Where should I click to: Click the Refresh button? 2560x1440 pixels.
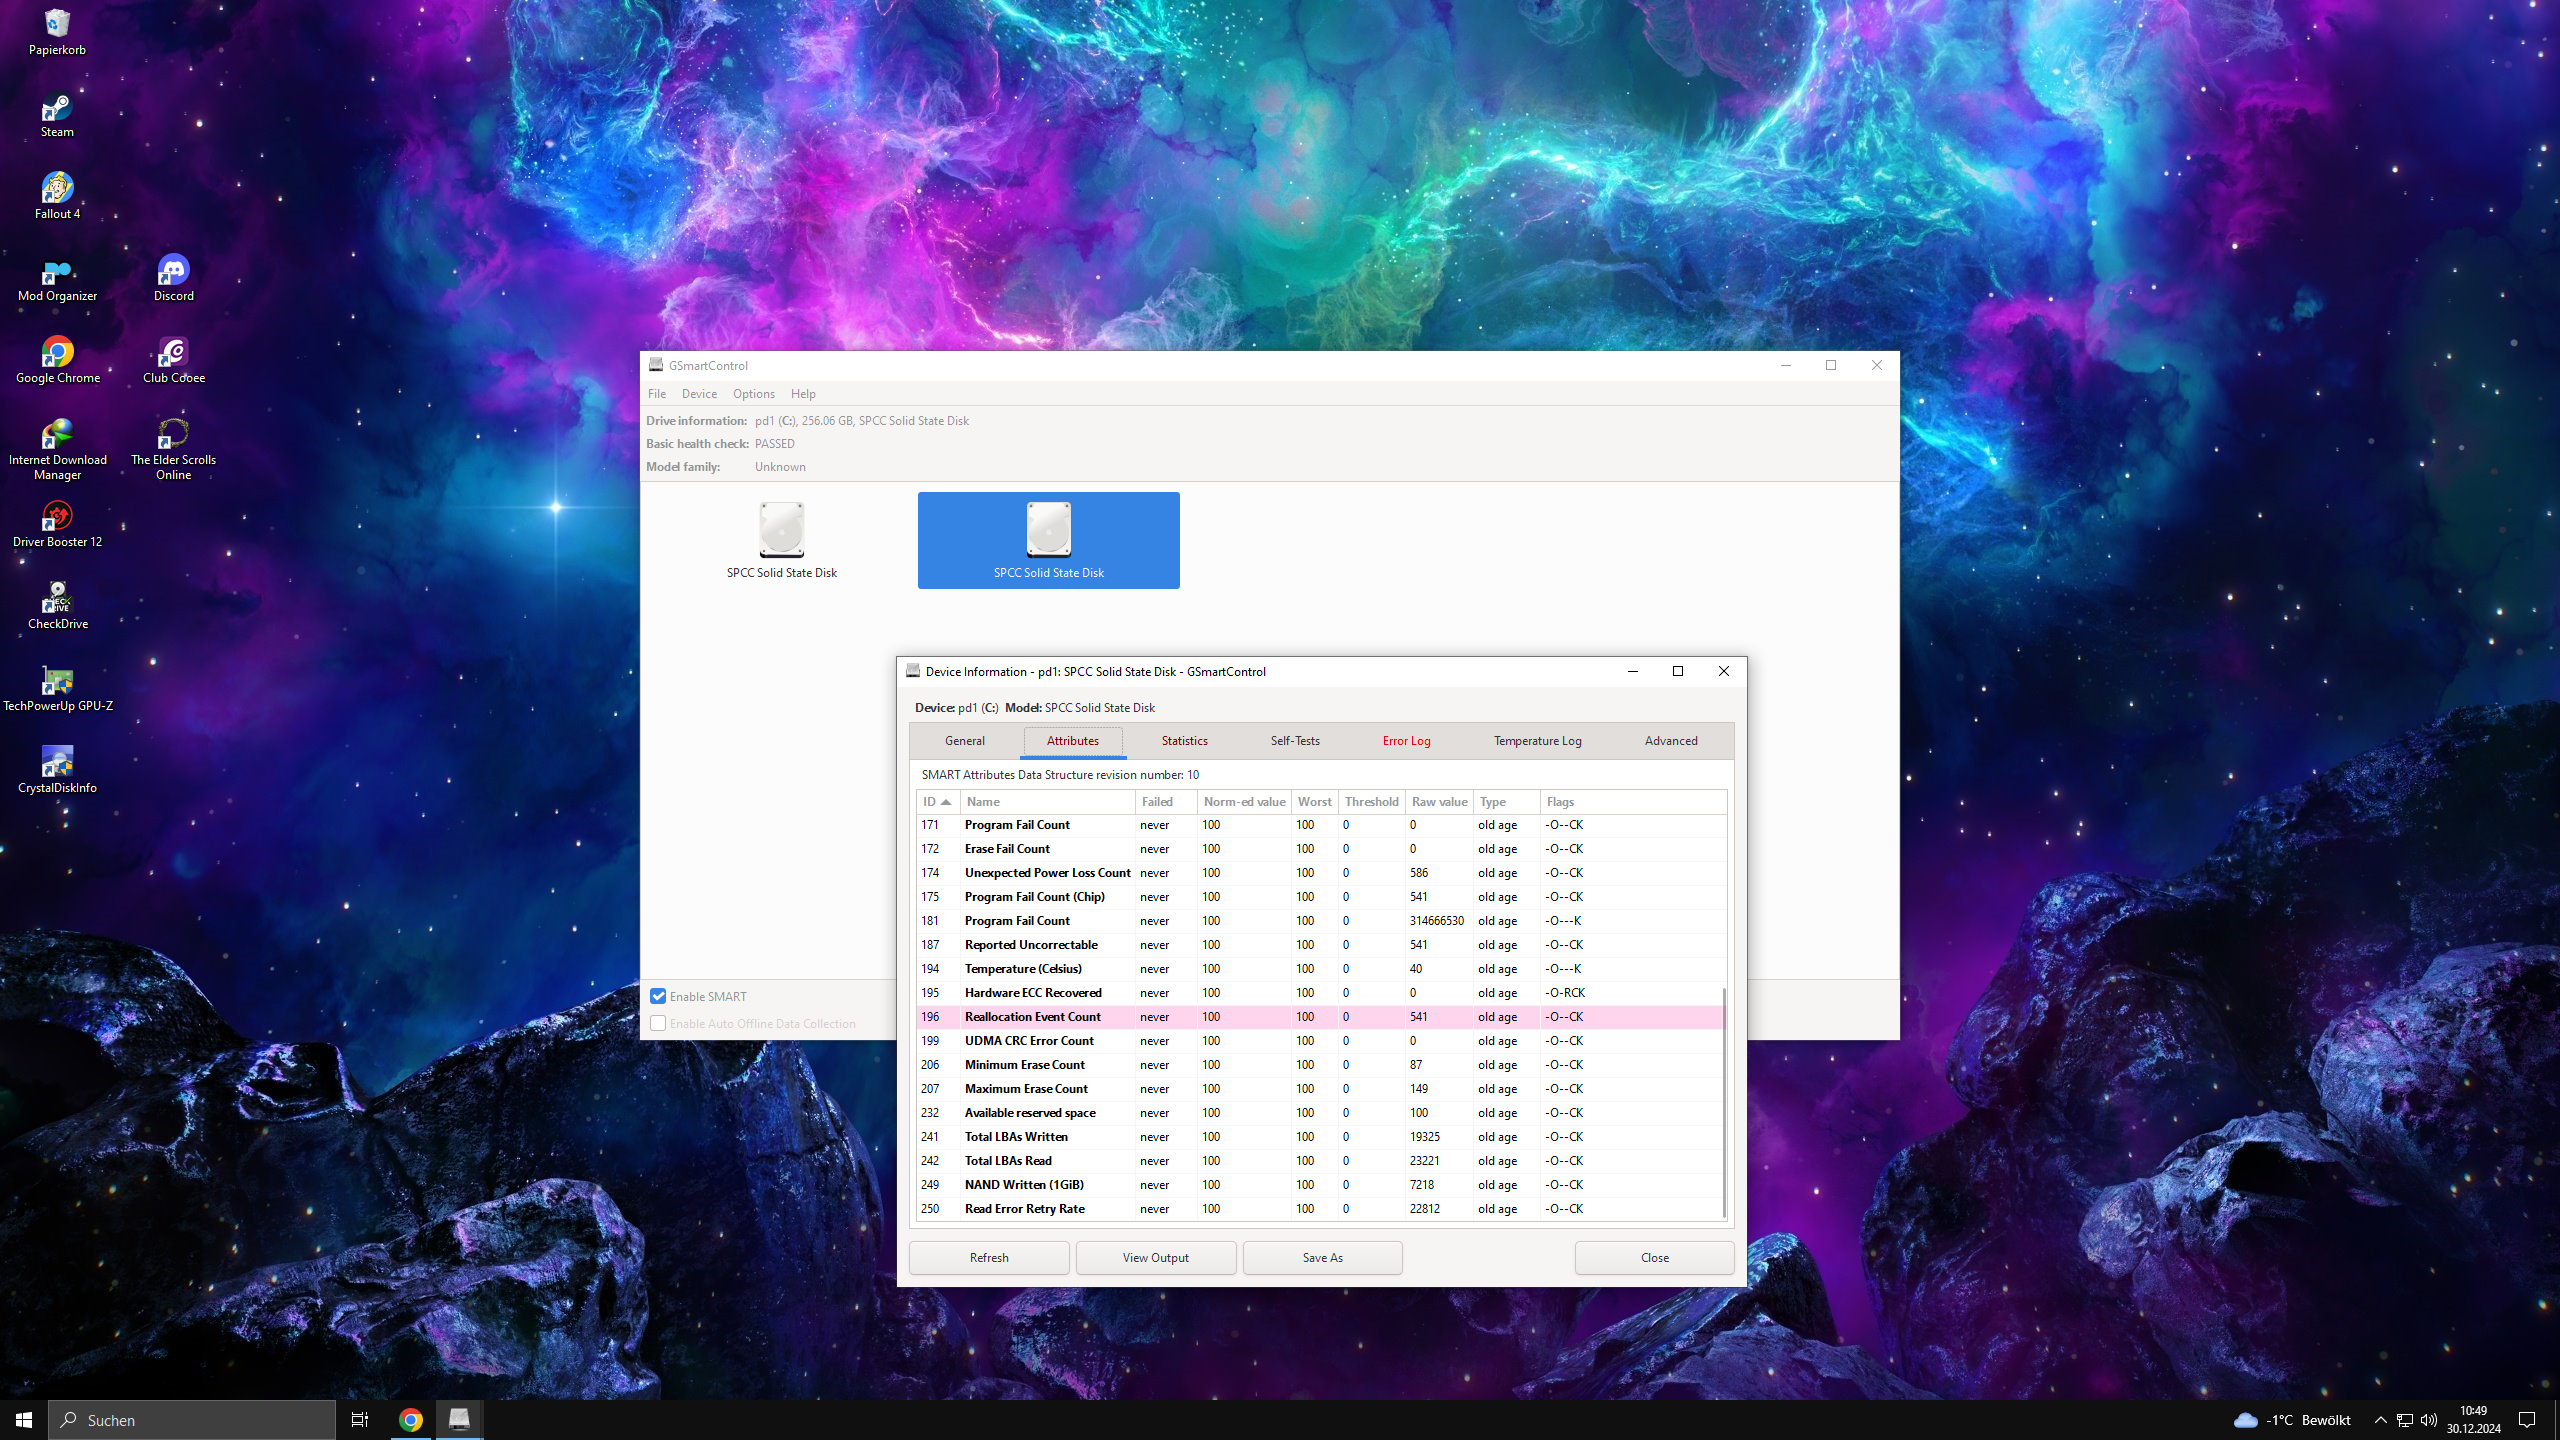click(988, 1258)
